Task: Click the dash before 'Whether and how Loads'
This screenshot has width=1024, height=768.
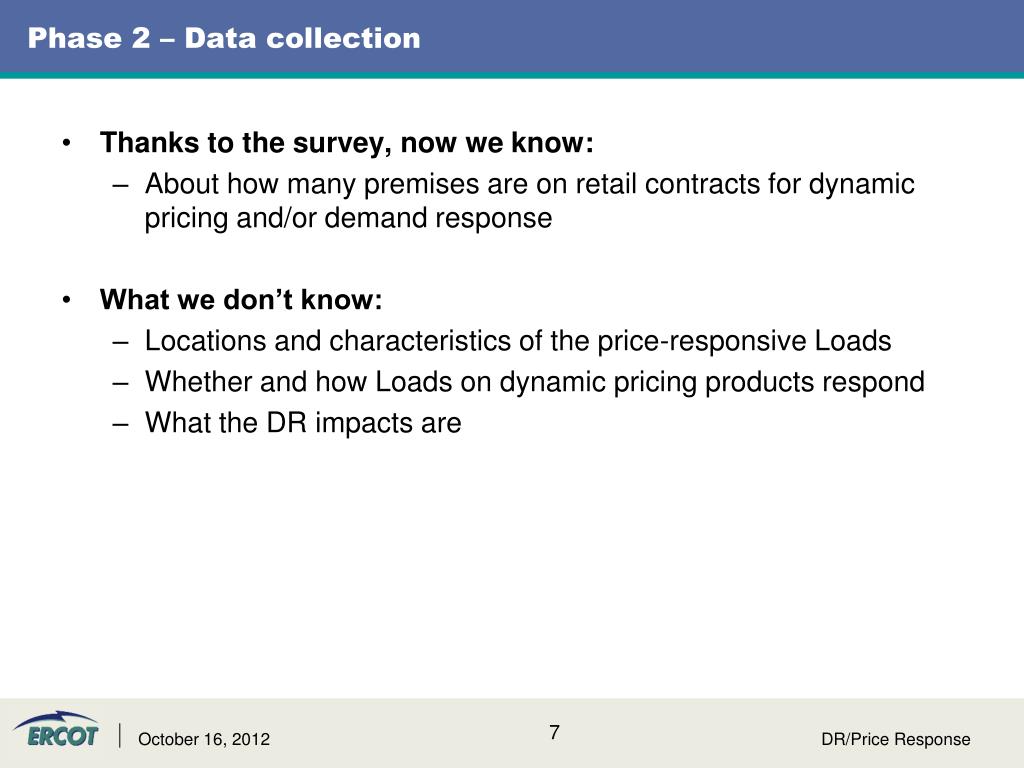Action: tap(120, 383)
